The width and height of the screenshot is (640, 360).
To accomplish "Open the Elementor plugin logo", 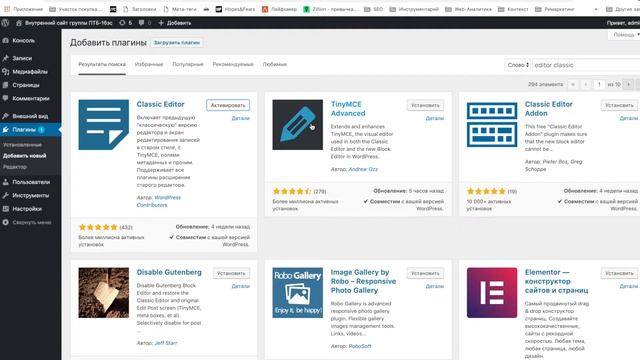I will [492, 293].
